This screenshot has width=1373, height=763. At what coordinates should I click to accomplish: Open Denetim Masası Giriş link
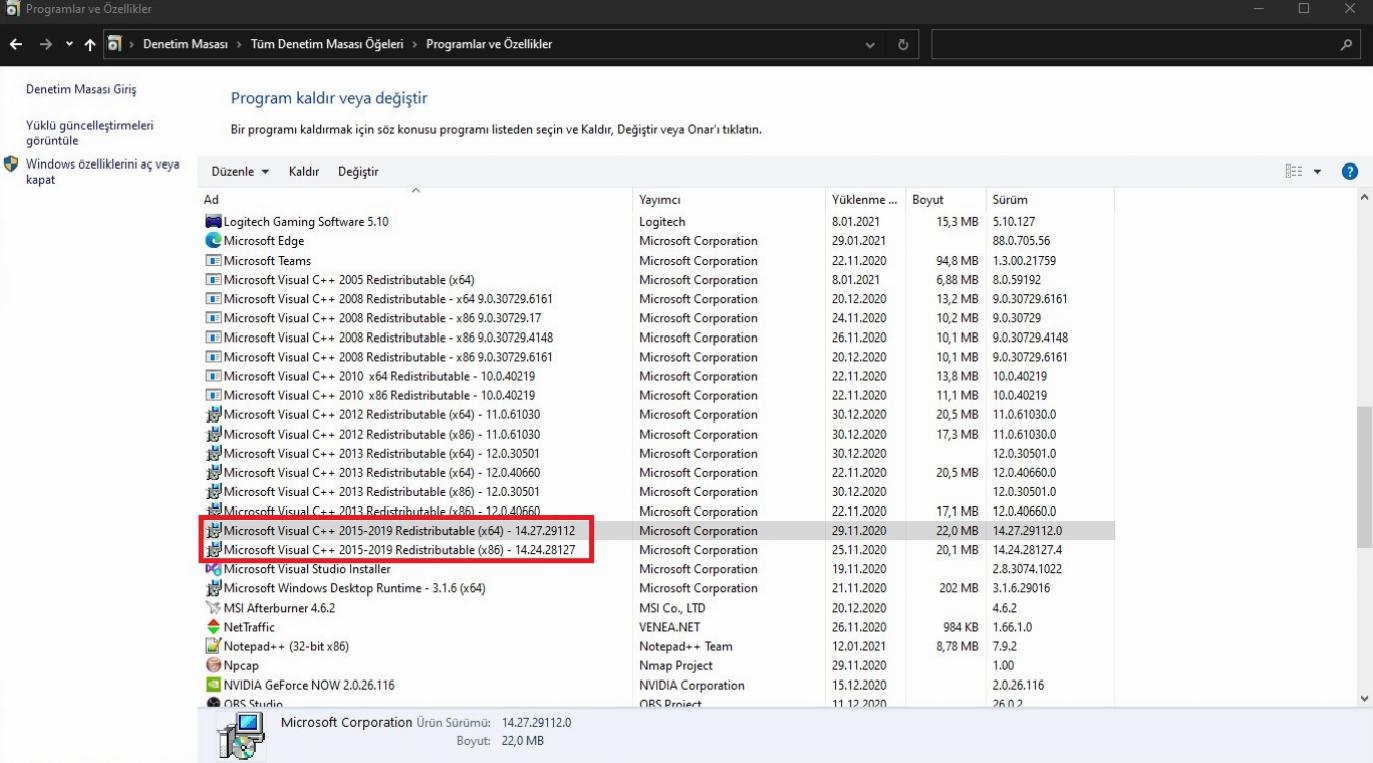point(81,89)
